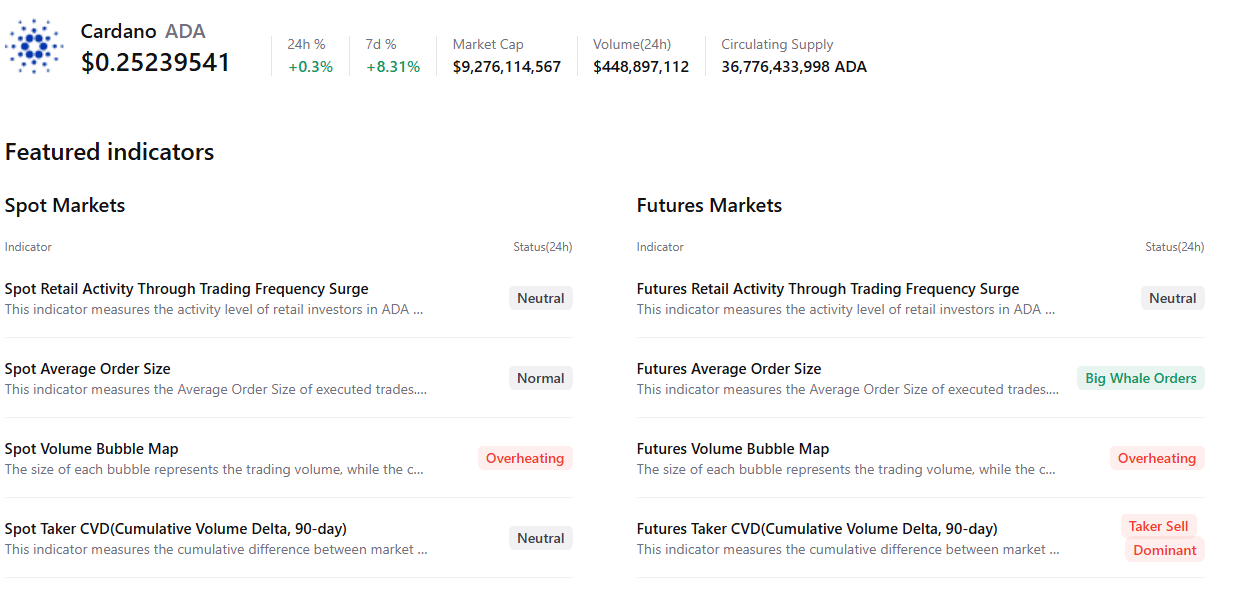Click Status(24h) column header under Spot Markets

click(x=543, y=247)
